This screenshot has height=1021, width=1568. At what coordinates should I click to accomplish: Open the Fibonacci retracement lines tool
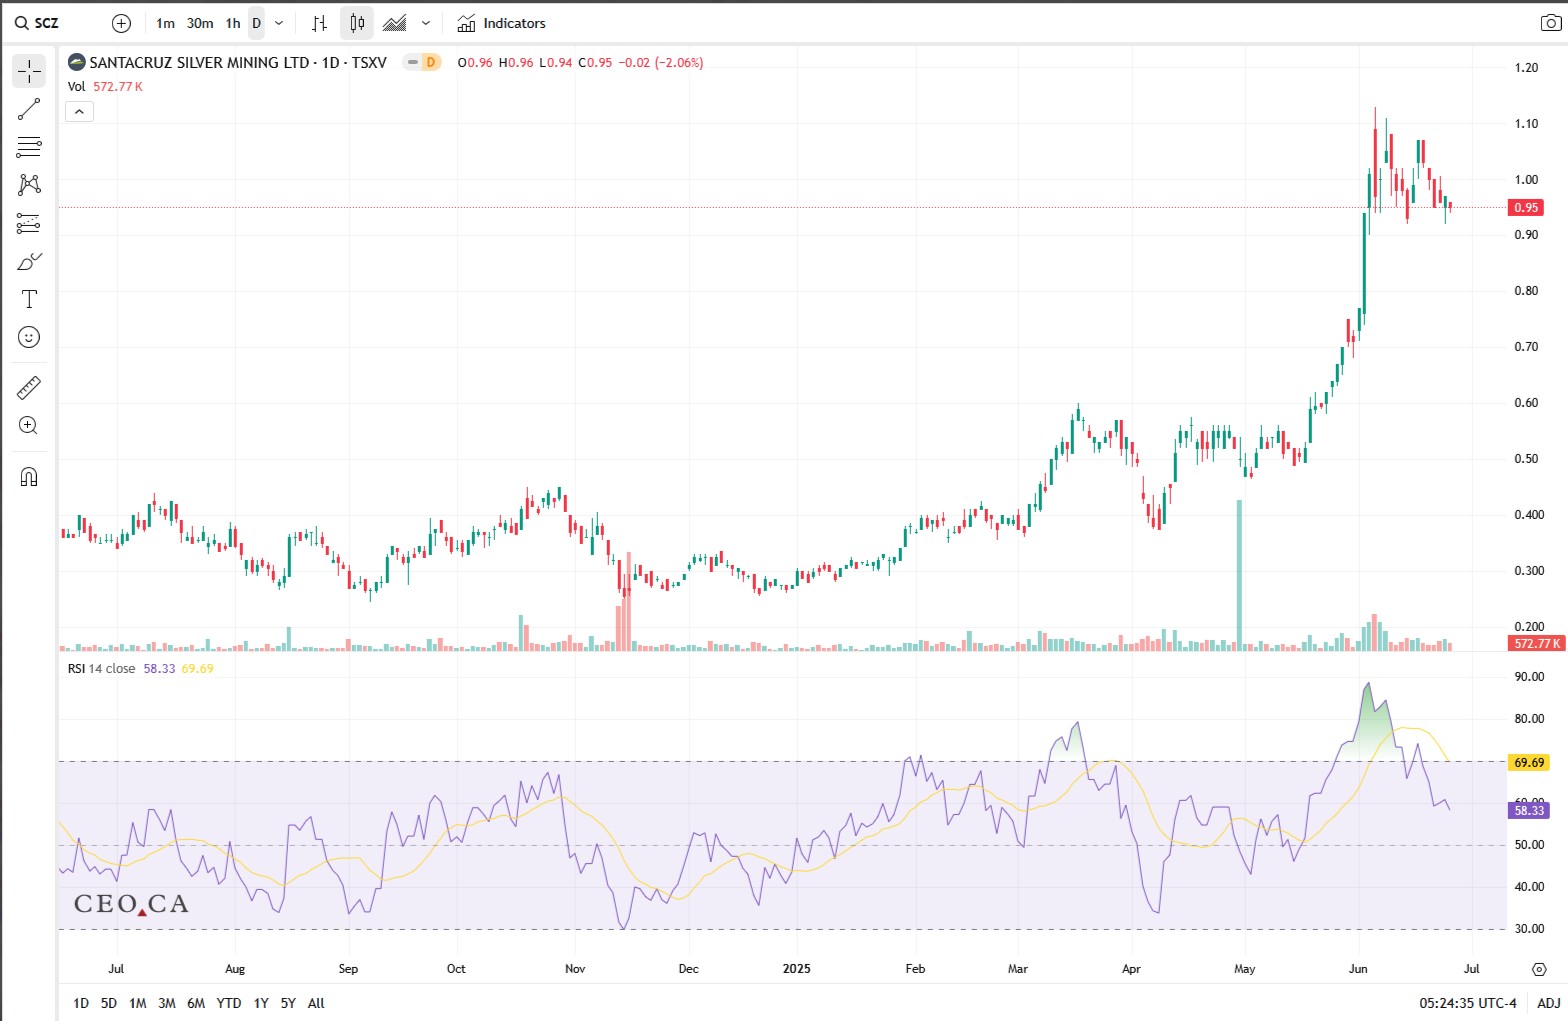[29, 147]
